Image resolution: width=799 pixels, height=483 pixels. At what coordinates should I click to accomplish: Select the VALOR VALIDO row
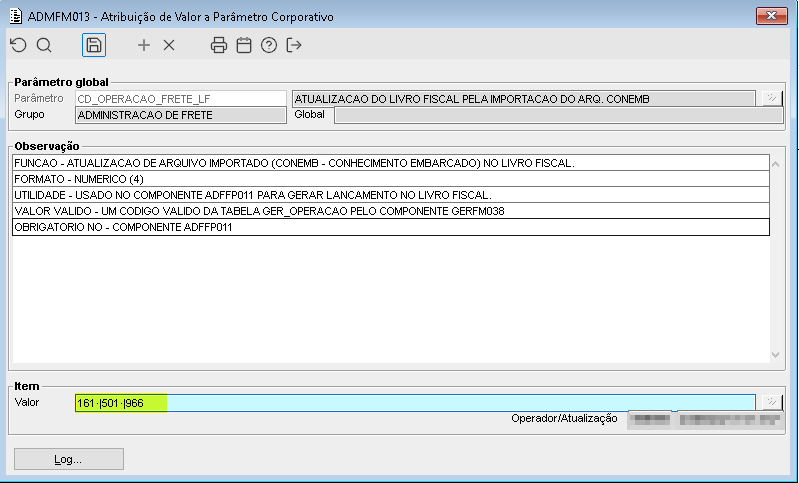tap(391, 211)
